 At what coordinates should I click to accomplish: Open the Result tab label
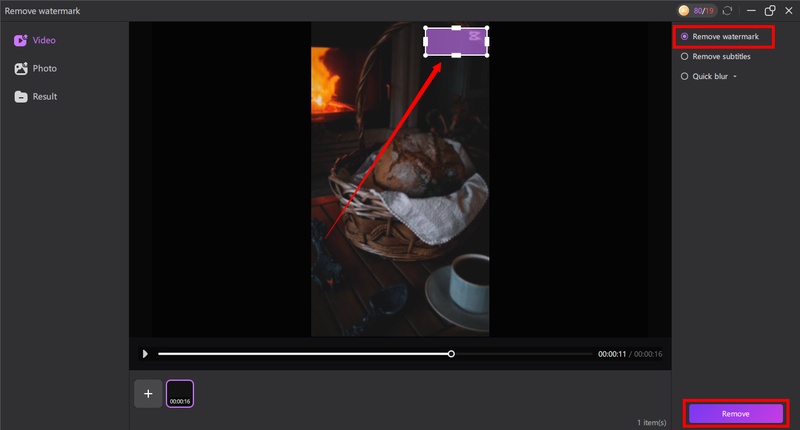point(45,97)
